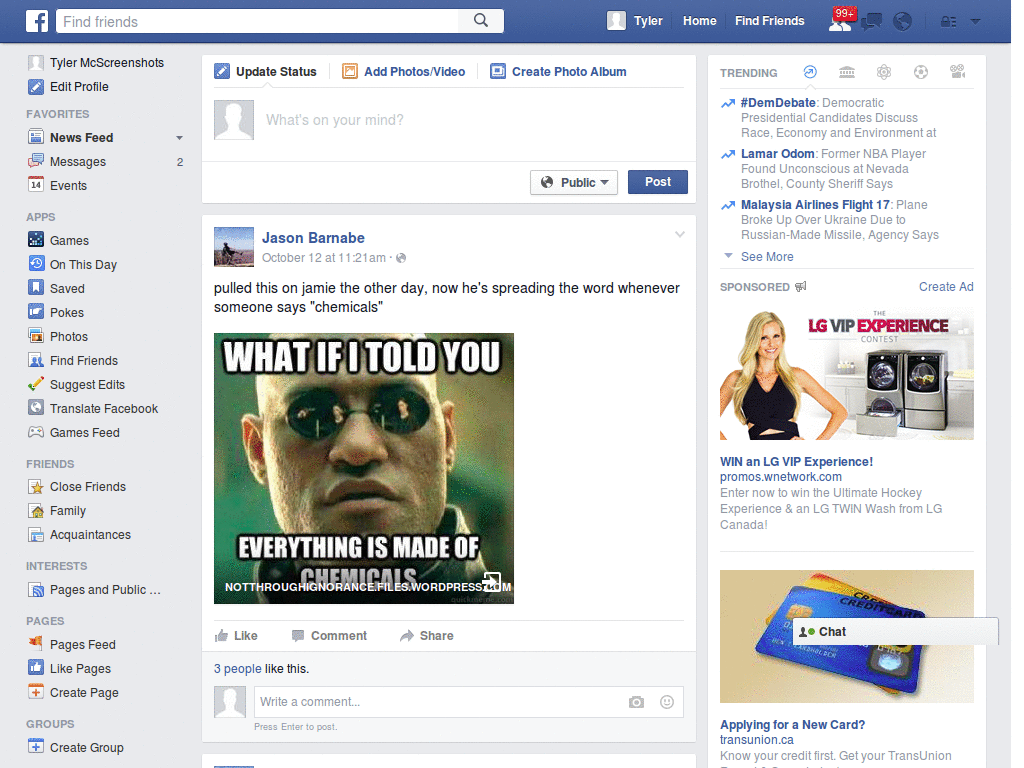1024x768 pixels.
Task: Select the science trending tab icon
Action: click(x=884, y=72)
